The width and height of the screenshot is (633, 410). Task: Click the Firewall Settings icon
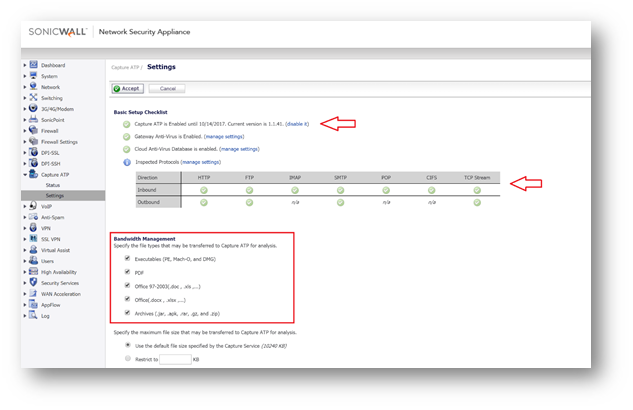34,141
